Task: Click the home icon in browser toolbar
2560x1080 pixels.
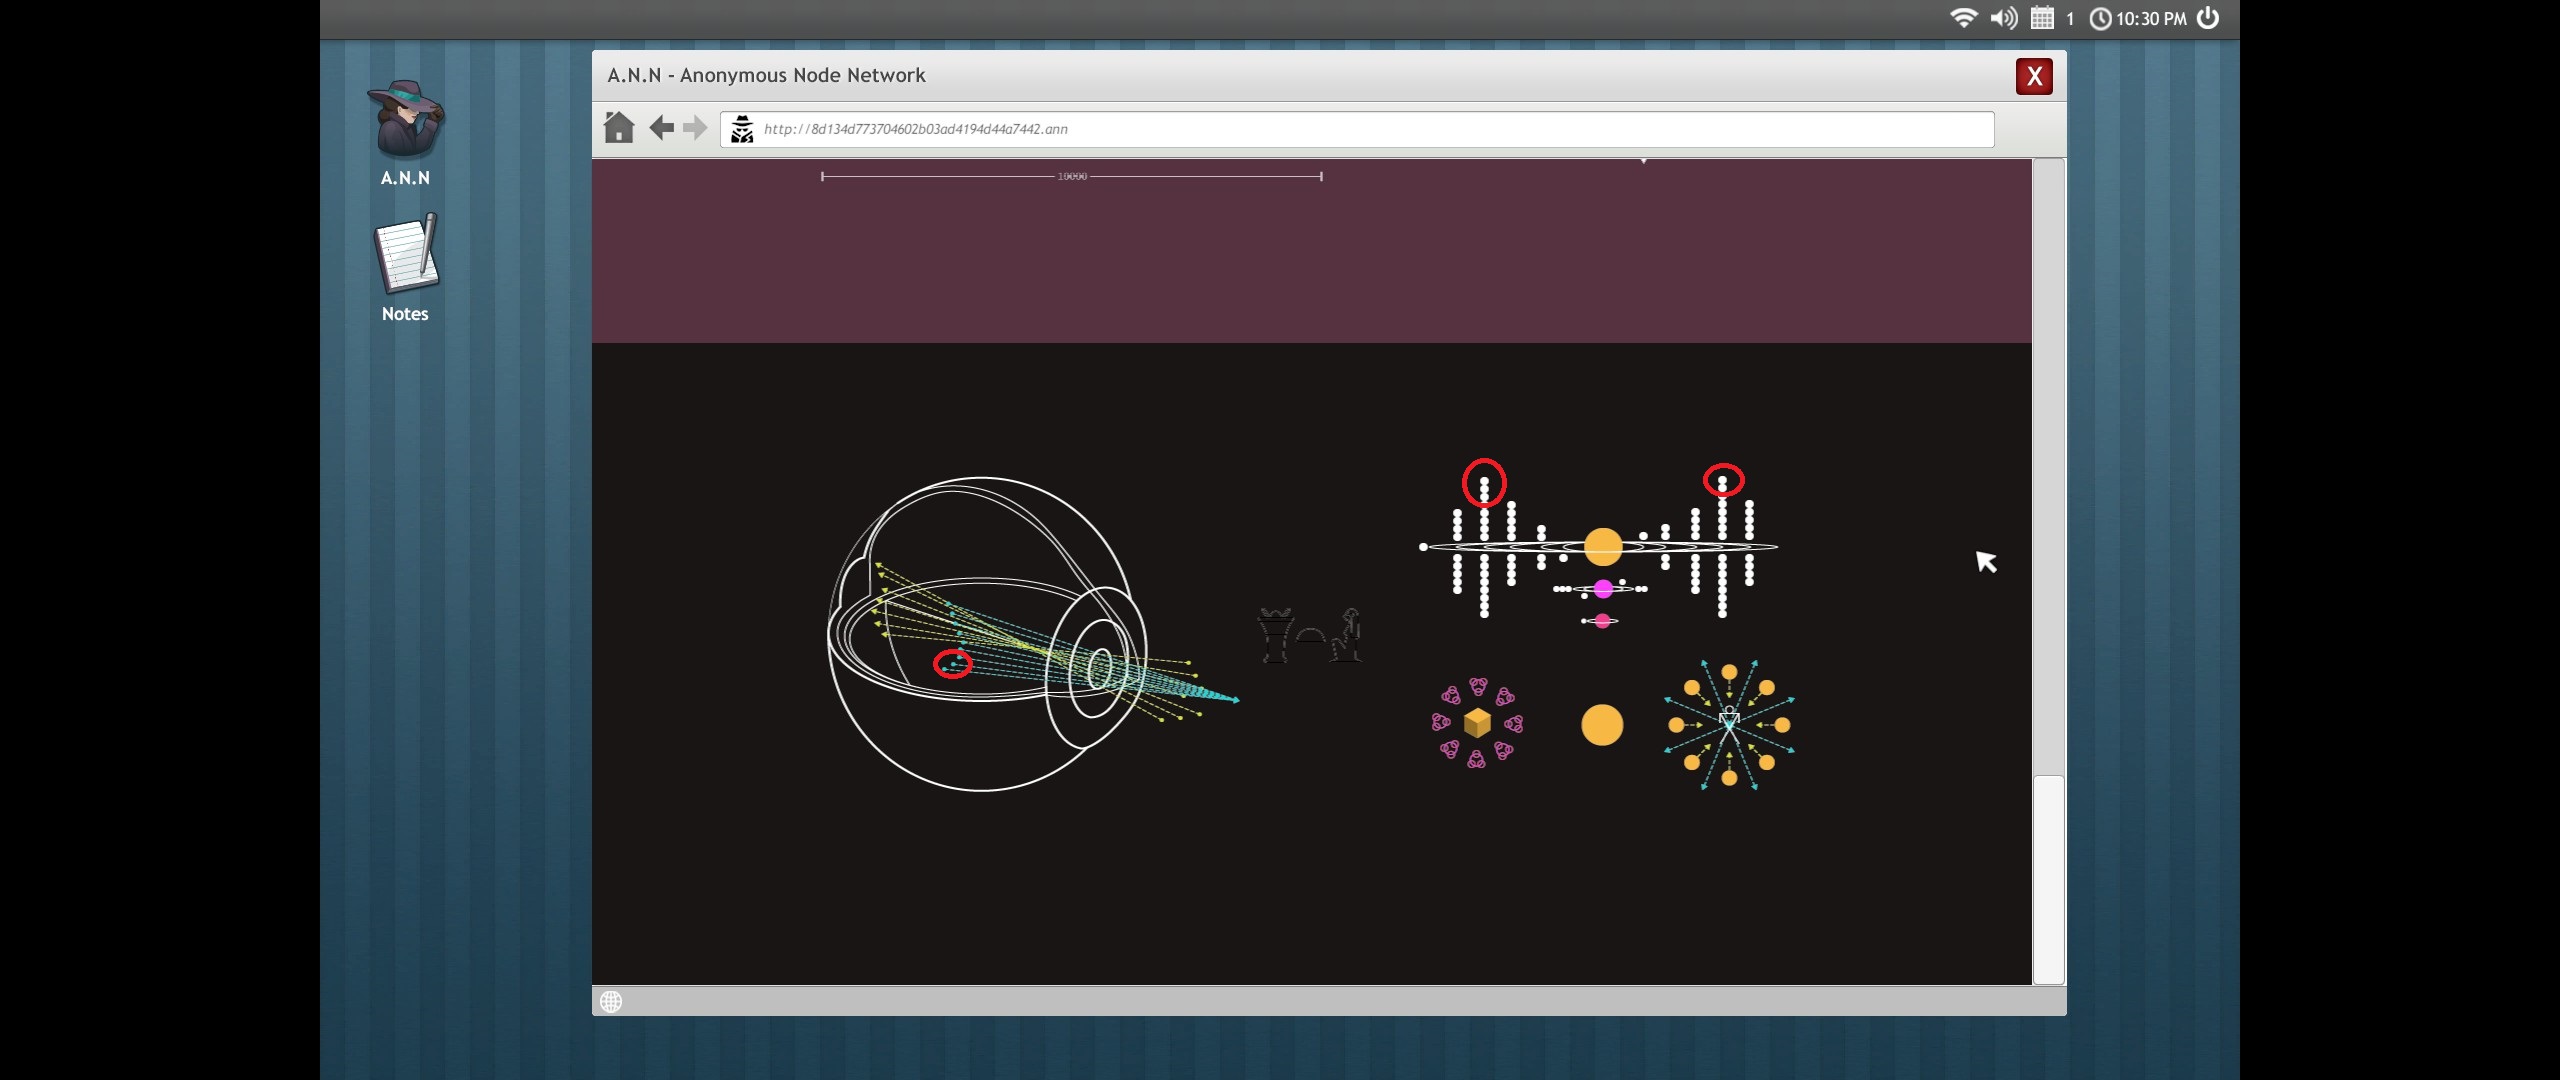Action: coord(619,128)
